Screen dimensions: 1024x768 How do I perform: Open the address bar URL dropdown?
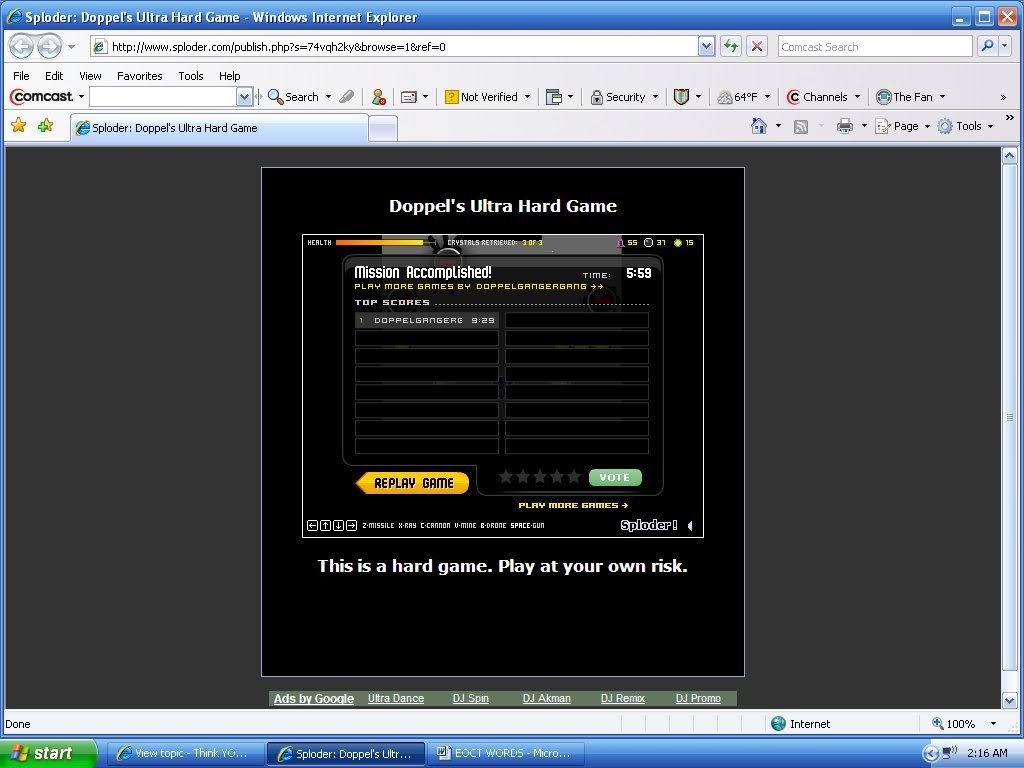(706, 47)
